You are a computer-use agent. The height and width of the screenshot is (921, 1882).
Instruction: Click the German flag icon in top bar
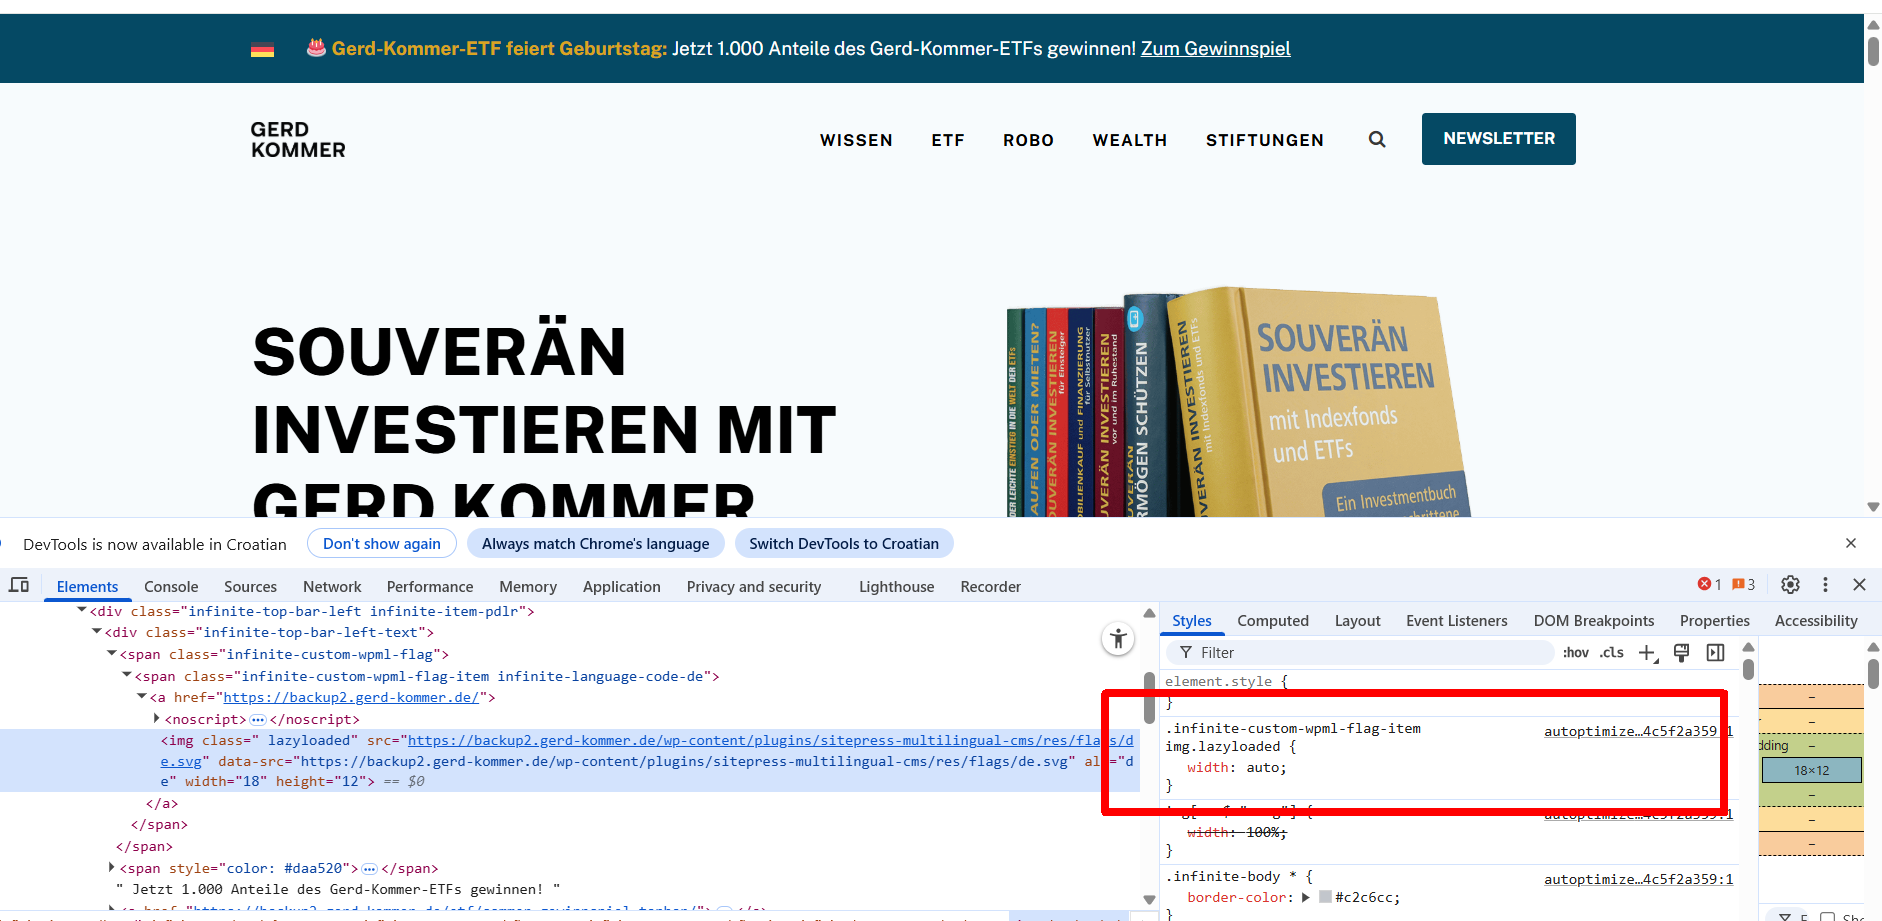(262, 50)
